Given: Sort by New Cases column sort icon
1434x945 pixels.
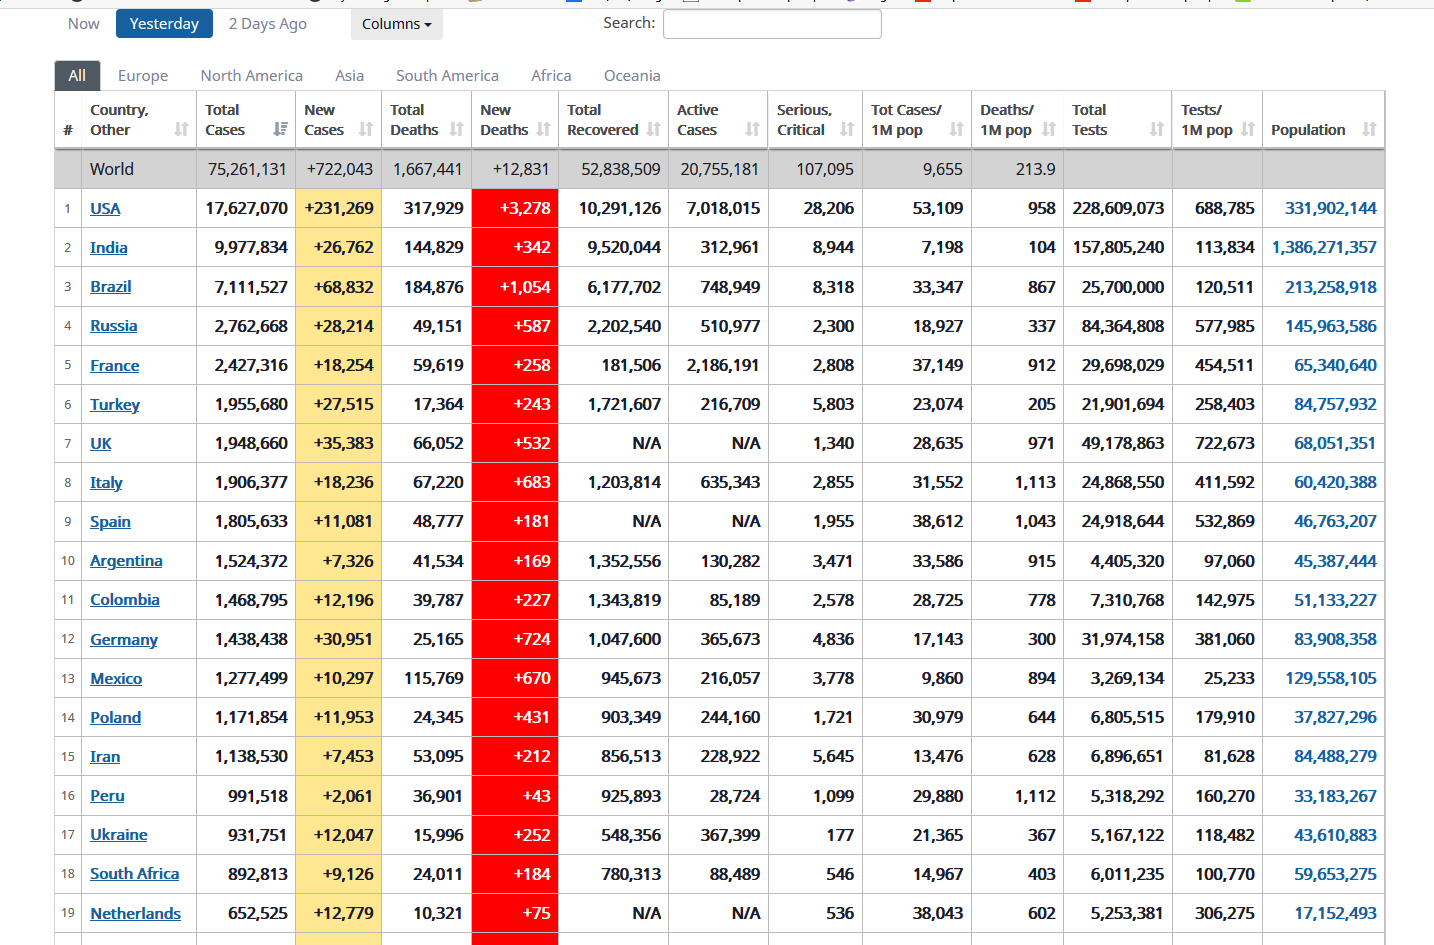Looking at the screenshot, I should [x=366, y=129].
